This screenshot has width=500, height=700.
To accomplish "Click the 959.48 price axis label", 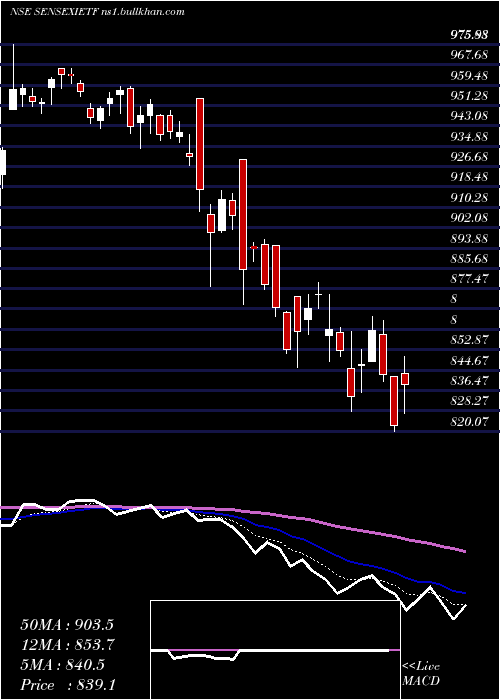I will [469, 75].
